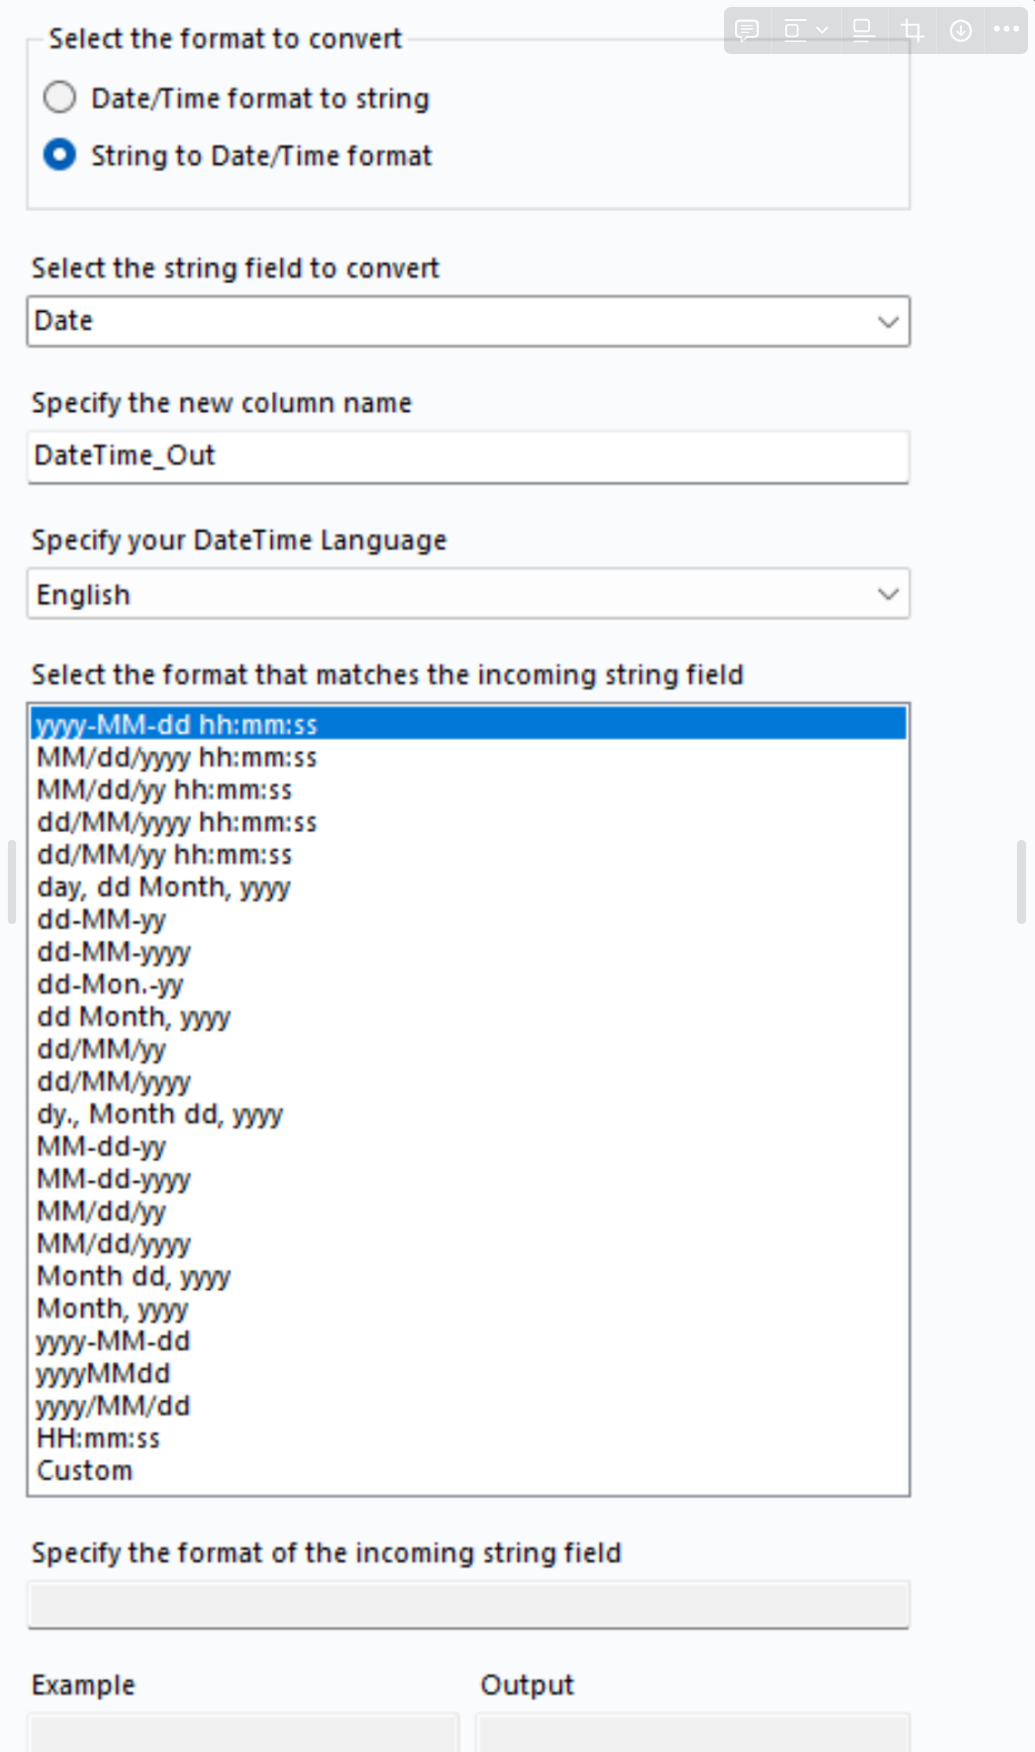Click the comment icon in the image toolbar
Viewport: 1035px width, 1752px height.
746,31
